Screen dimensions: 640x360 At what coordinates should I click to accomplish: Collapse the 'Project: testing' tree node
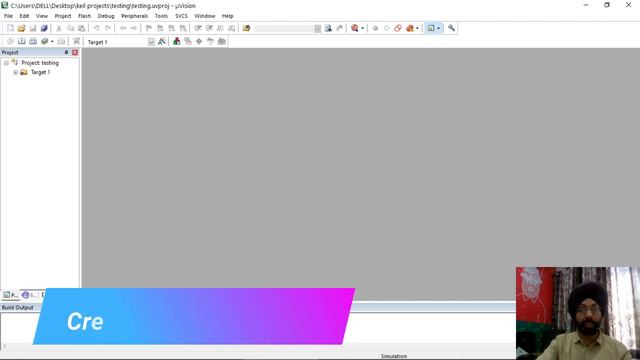coord(6,63)
